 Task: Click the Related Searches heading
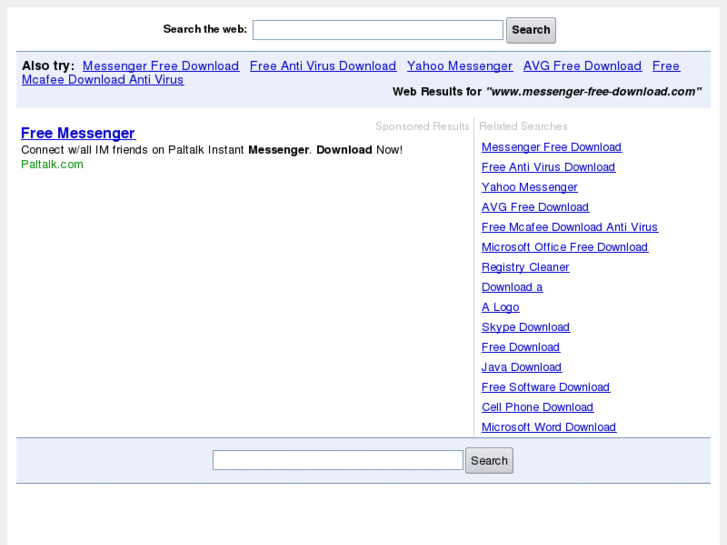523,126
